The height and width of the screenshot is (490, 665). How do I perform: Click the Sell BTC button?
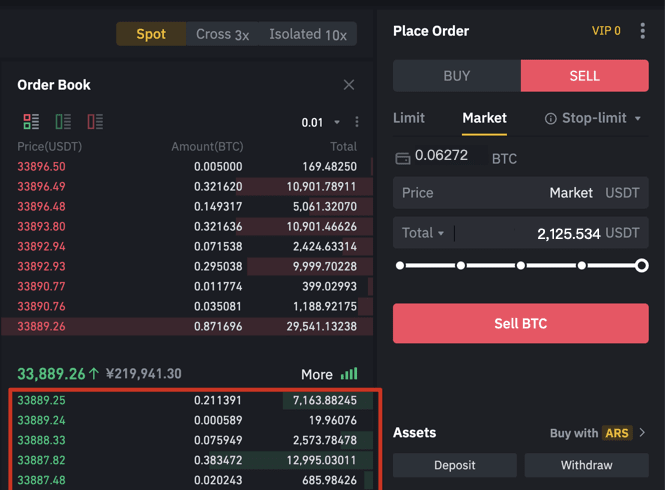click(520, 323)
